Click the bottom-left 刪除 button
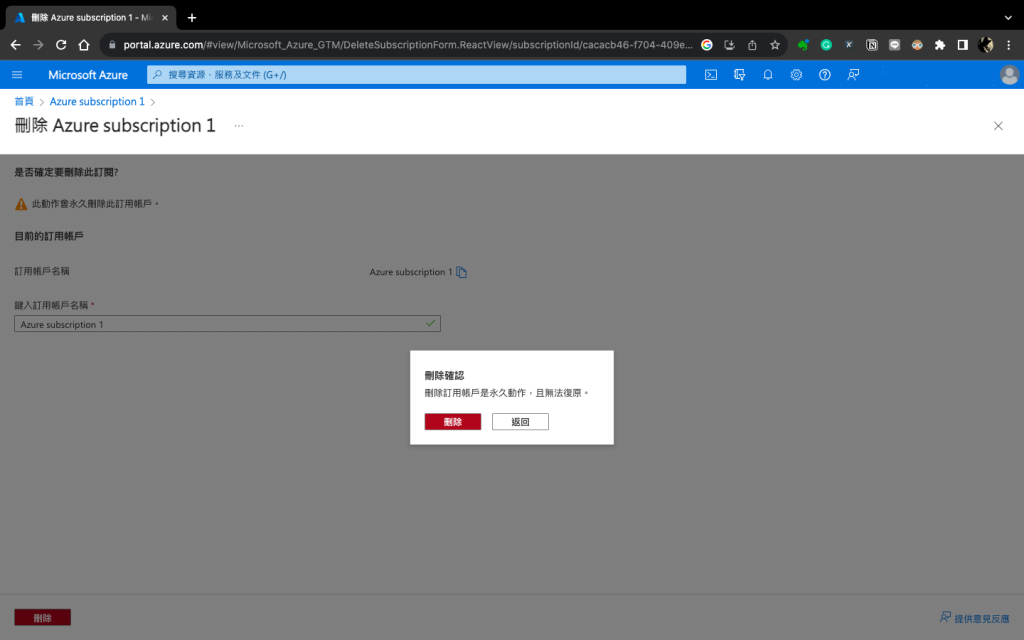This screenshot has height=640, width=1024. pos(42,618)
